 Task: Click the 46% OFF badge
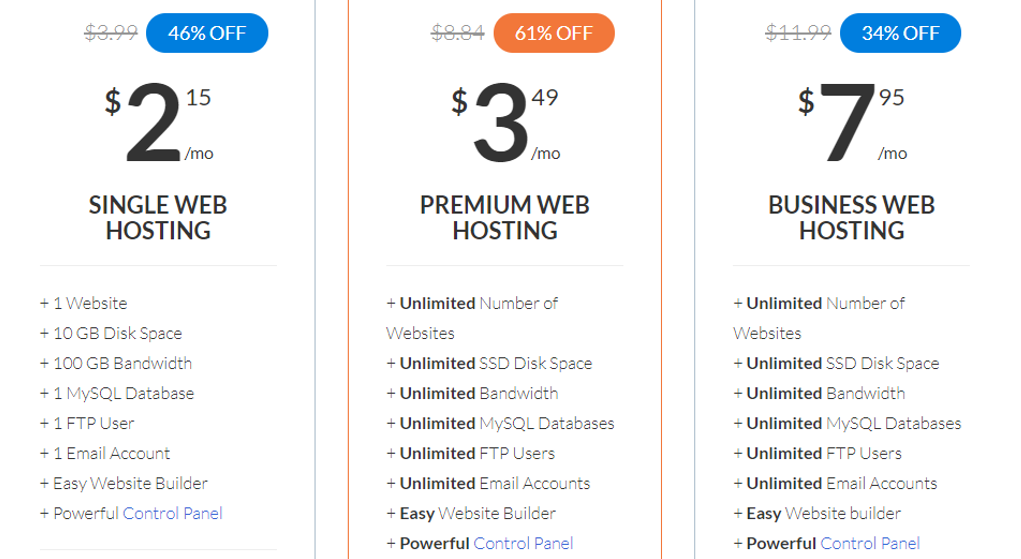207,33
